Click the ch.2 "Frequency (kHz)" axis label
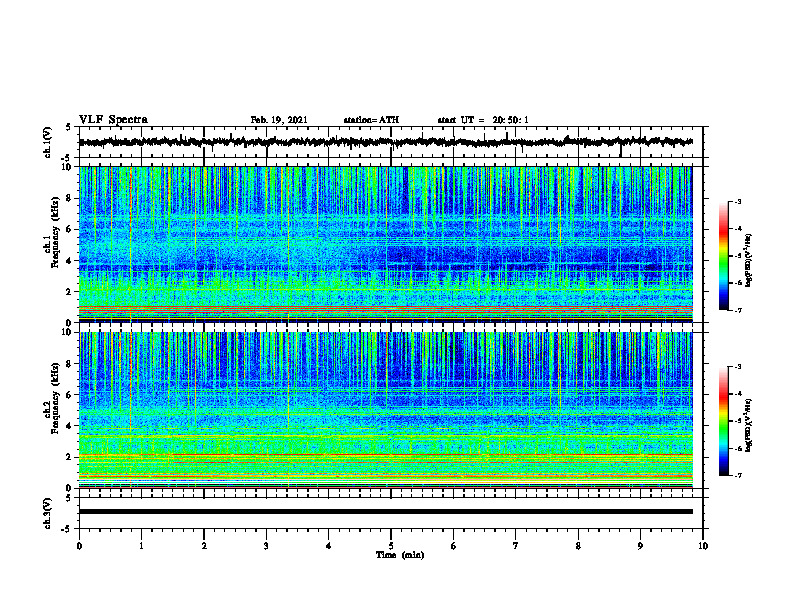The image size is (792, 612). [56, 398]
